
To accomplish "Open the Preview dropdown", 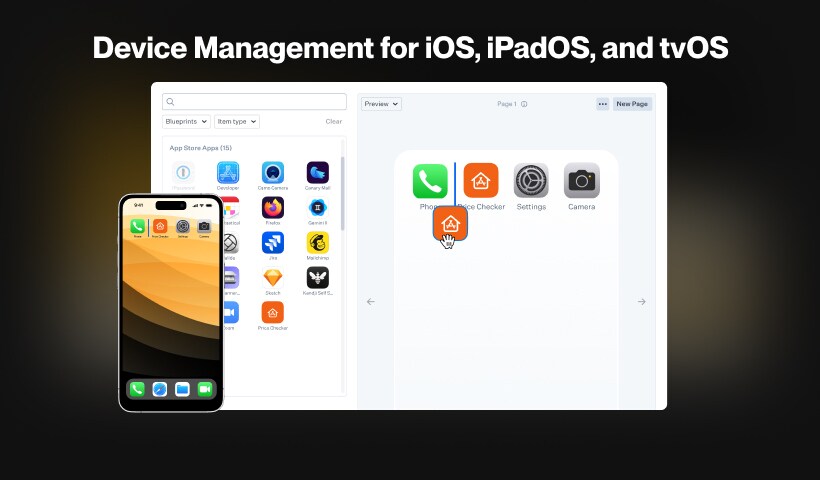I will coord(381,104).
